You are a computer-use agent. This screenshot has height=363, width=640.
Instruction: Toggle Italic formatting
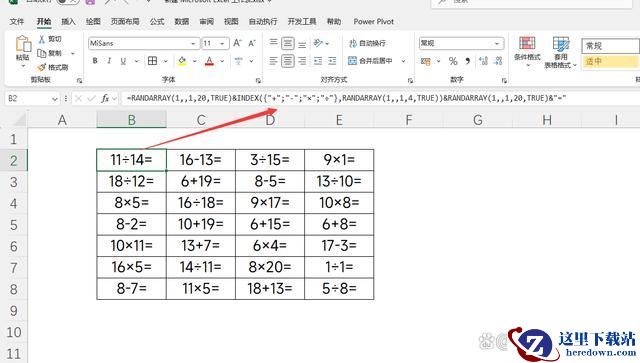click(x=109, y=61)
